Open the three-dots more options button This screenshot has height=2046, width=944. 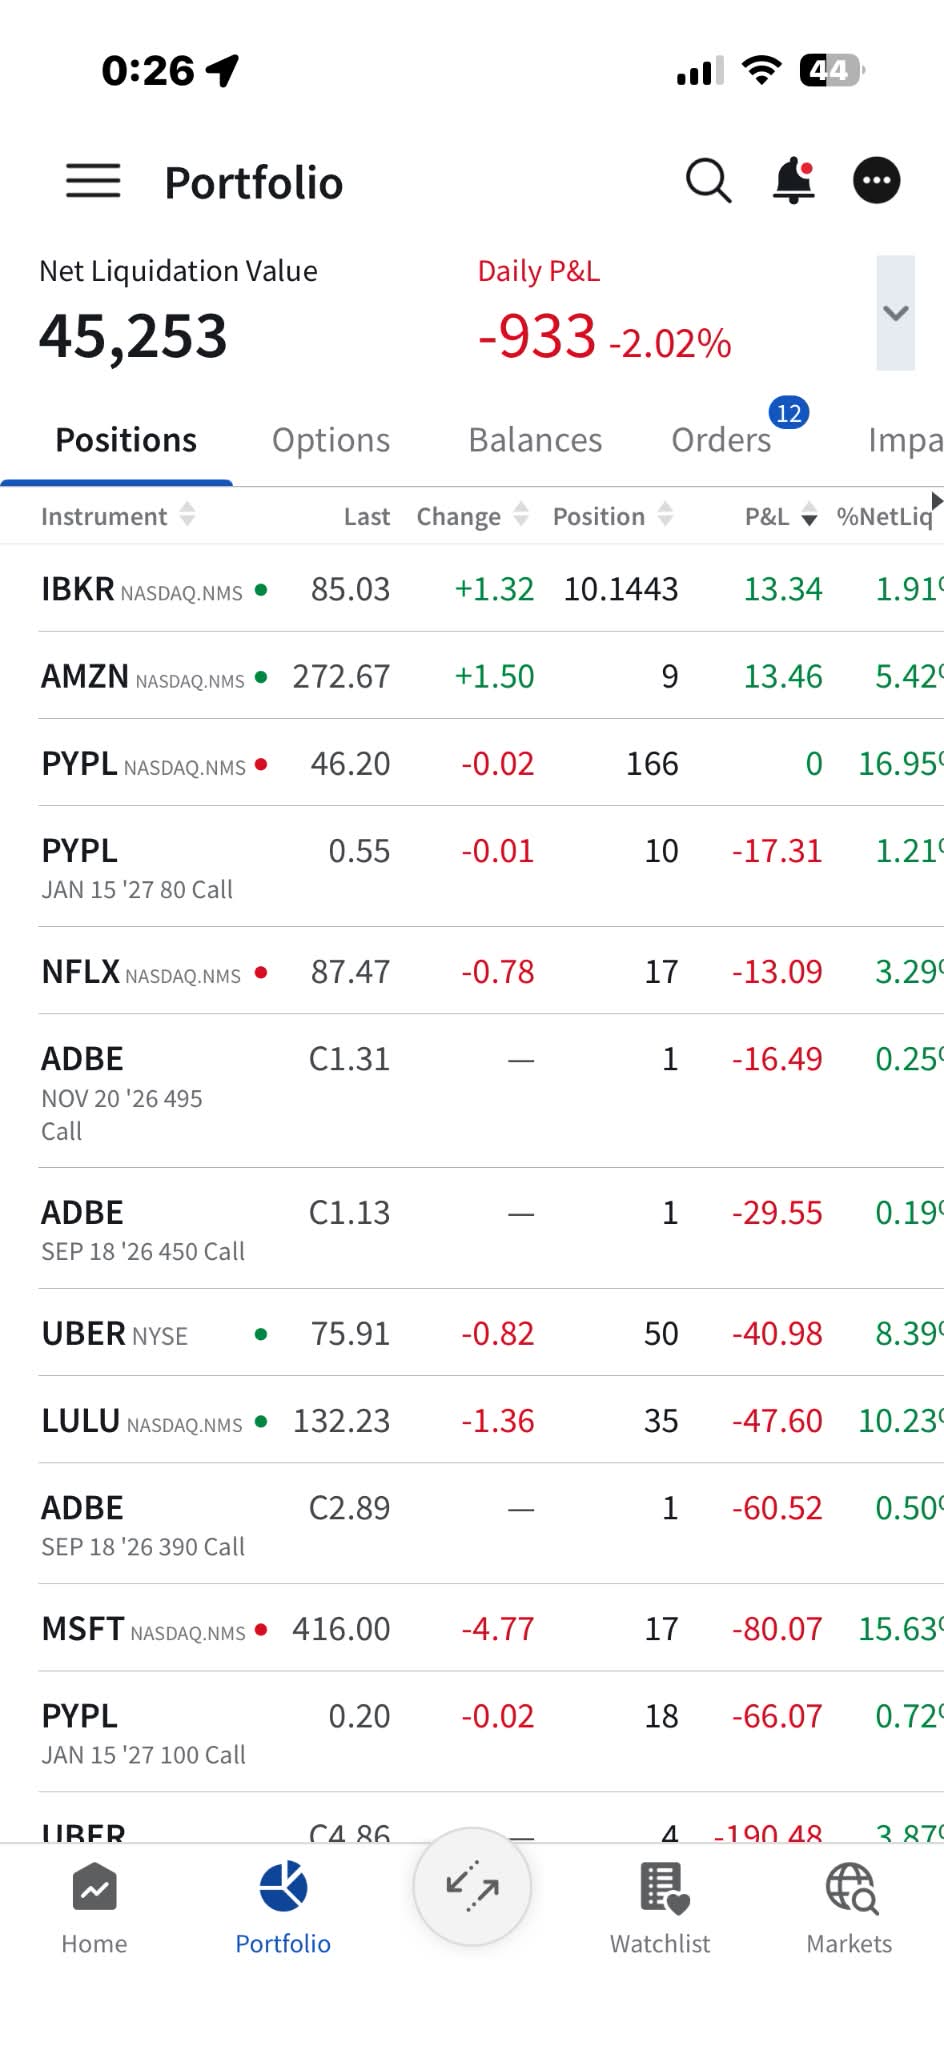pos(876,181)
